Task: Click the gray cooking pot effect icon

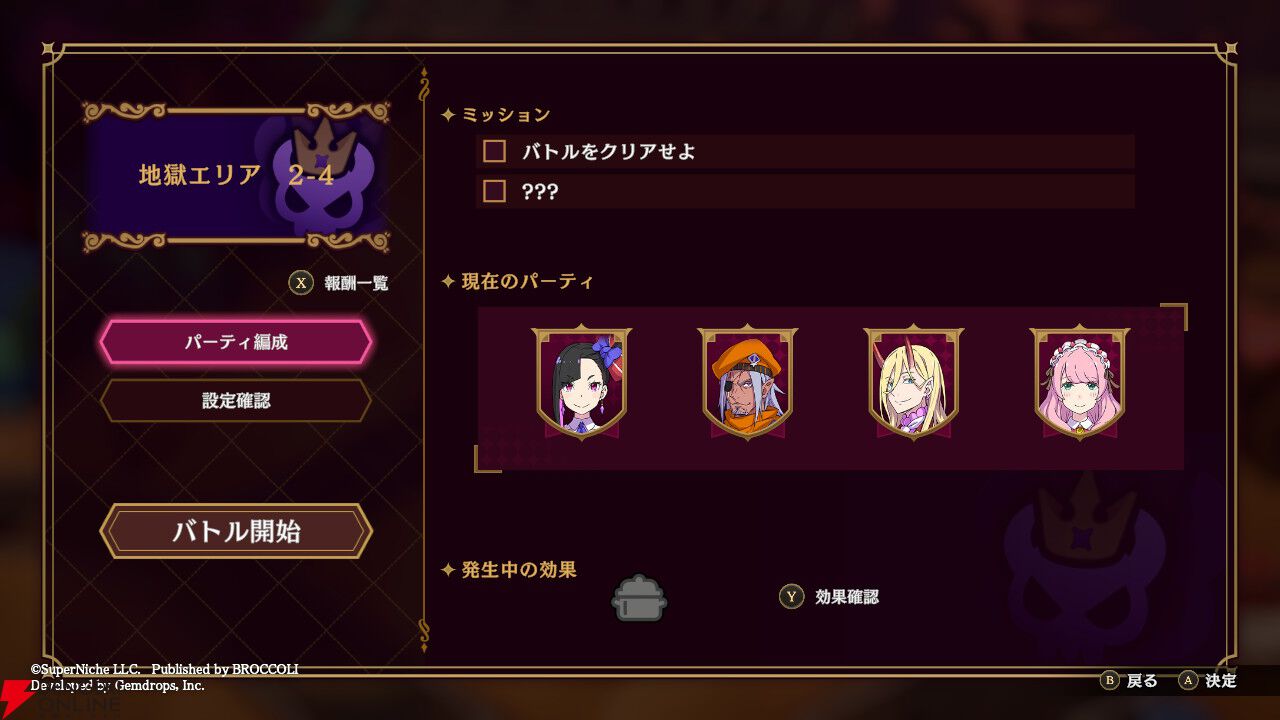Action: 639,598
